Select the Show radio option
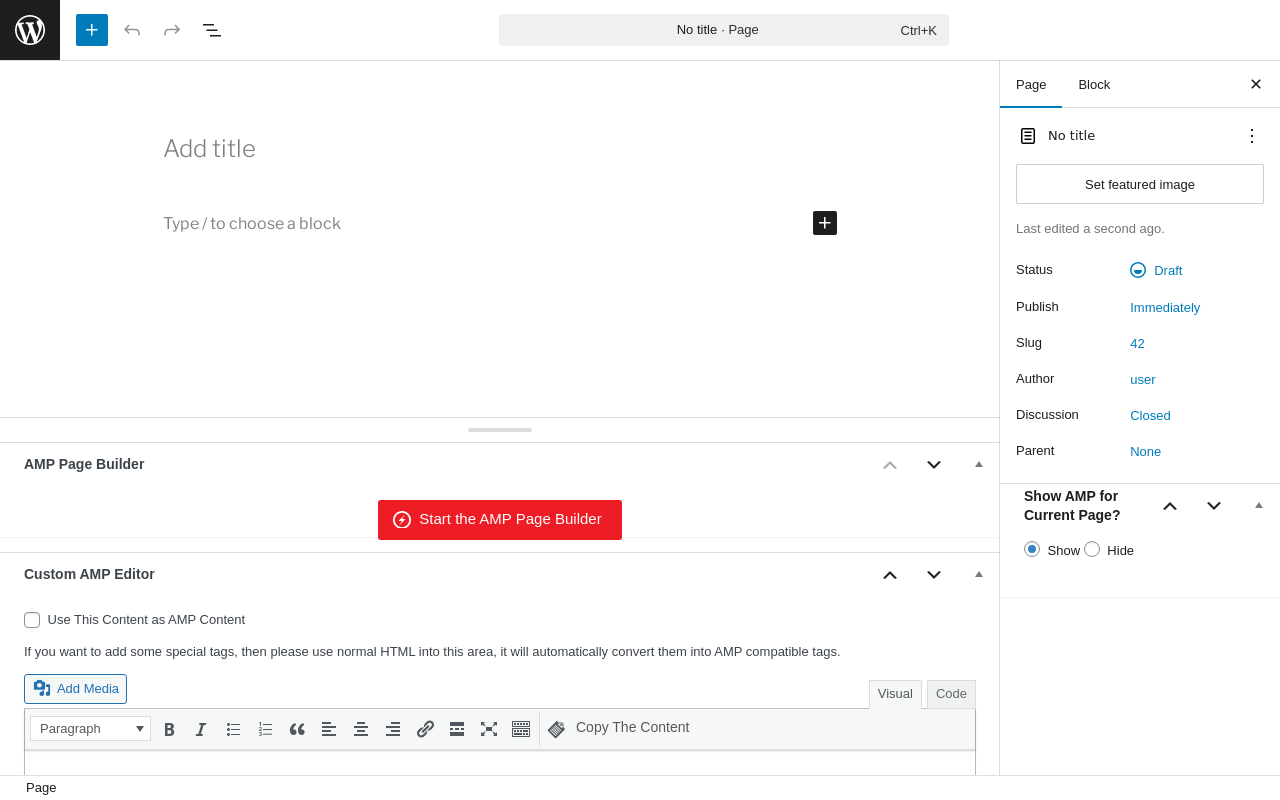The image size is (1280, 800). (x=1032, y=549)
